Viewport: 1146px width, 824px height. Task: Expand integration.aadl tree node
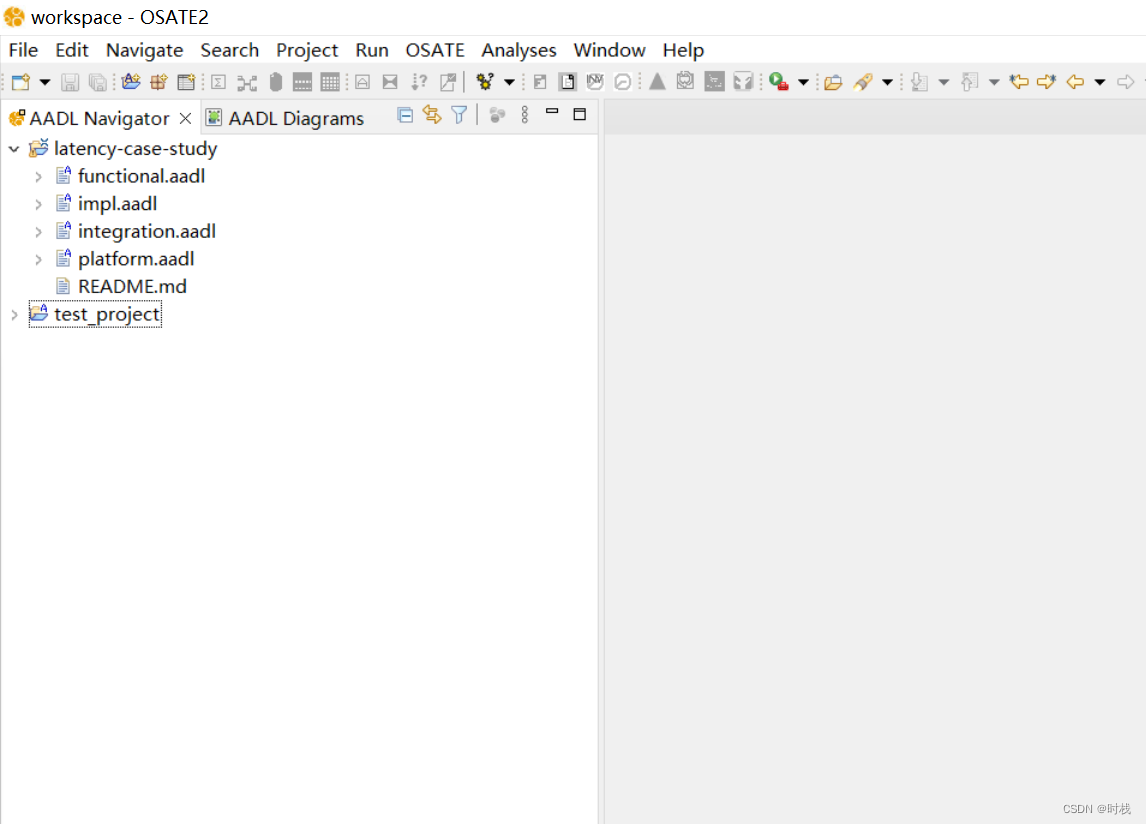tap(39, 232)
